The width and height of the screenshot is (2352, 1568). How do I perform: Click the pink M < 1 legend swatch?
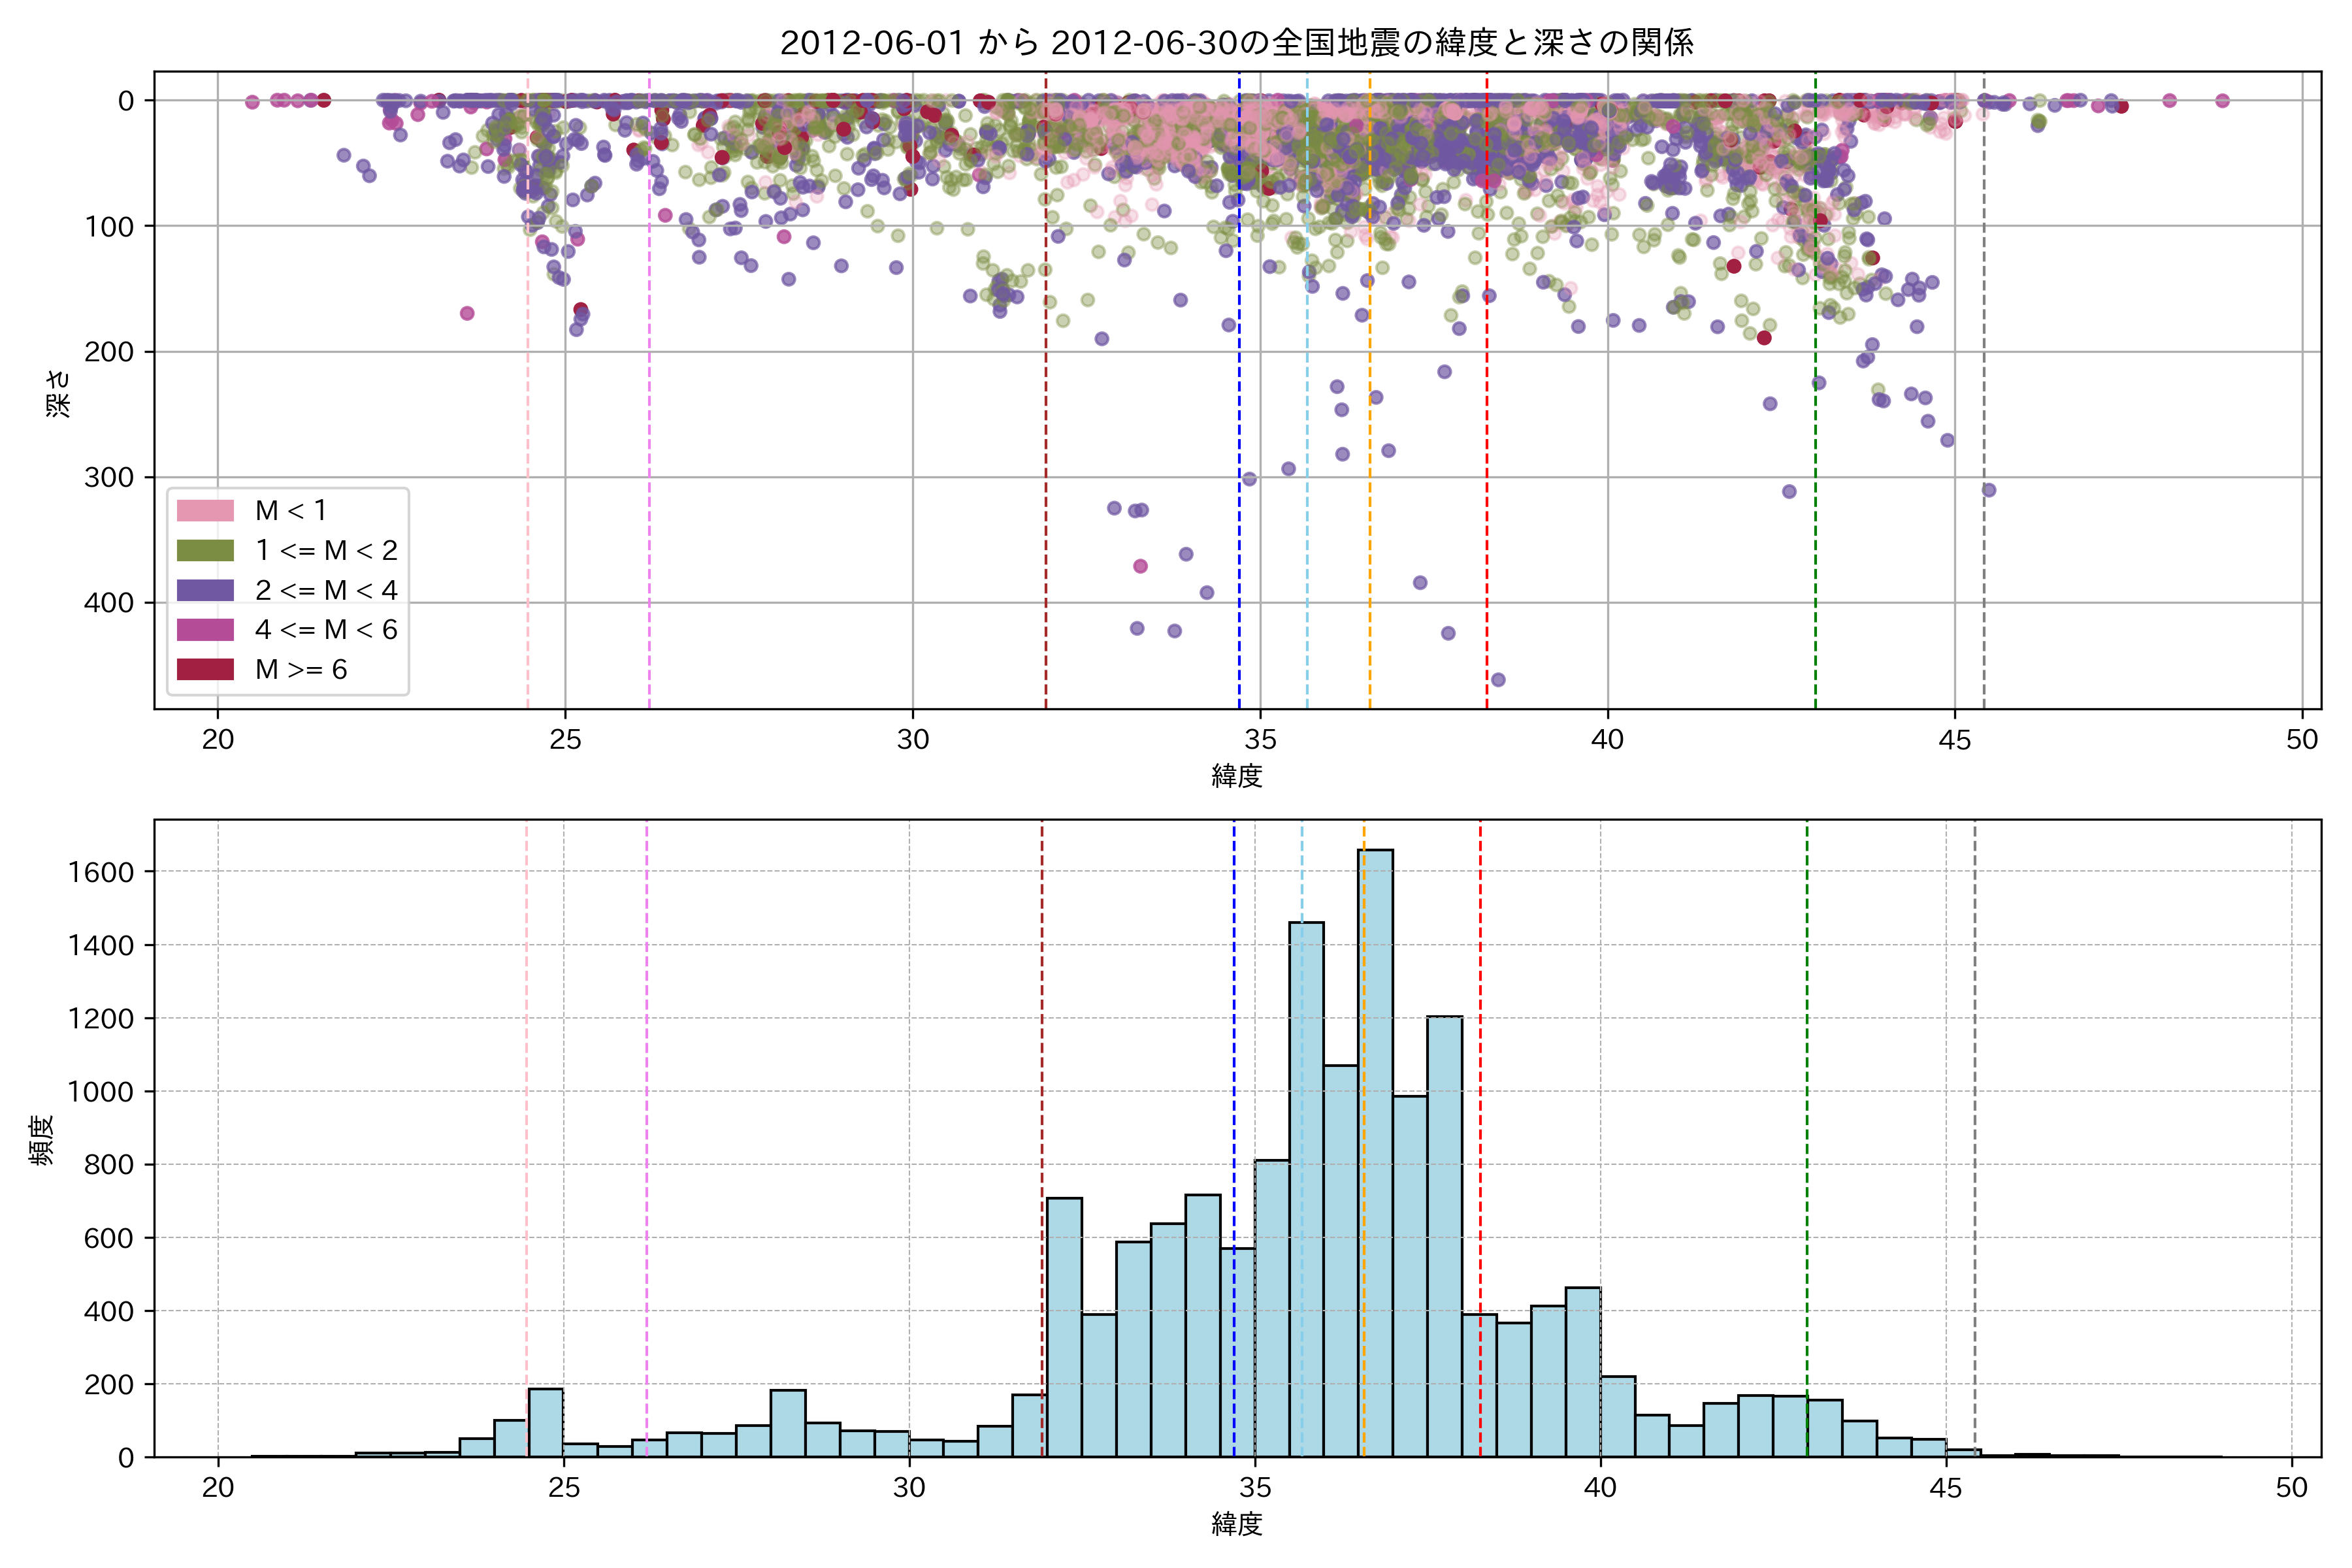[x=205, y=511]
